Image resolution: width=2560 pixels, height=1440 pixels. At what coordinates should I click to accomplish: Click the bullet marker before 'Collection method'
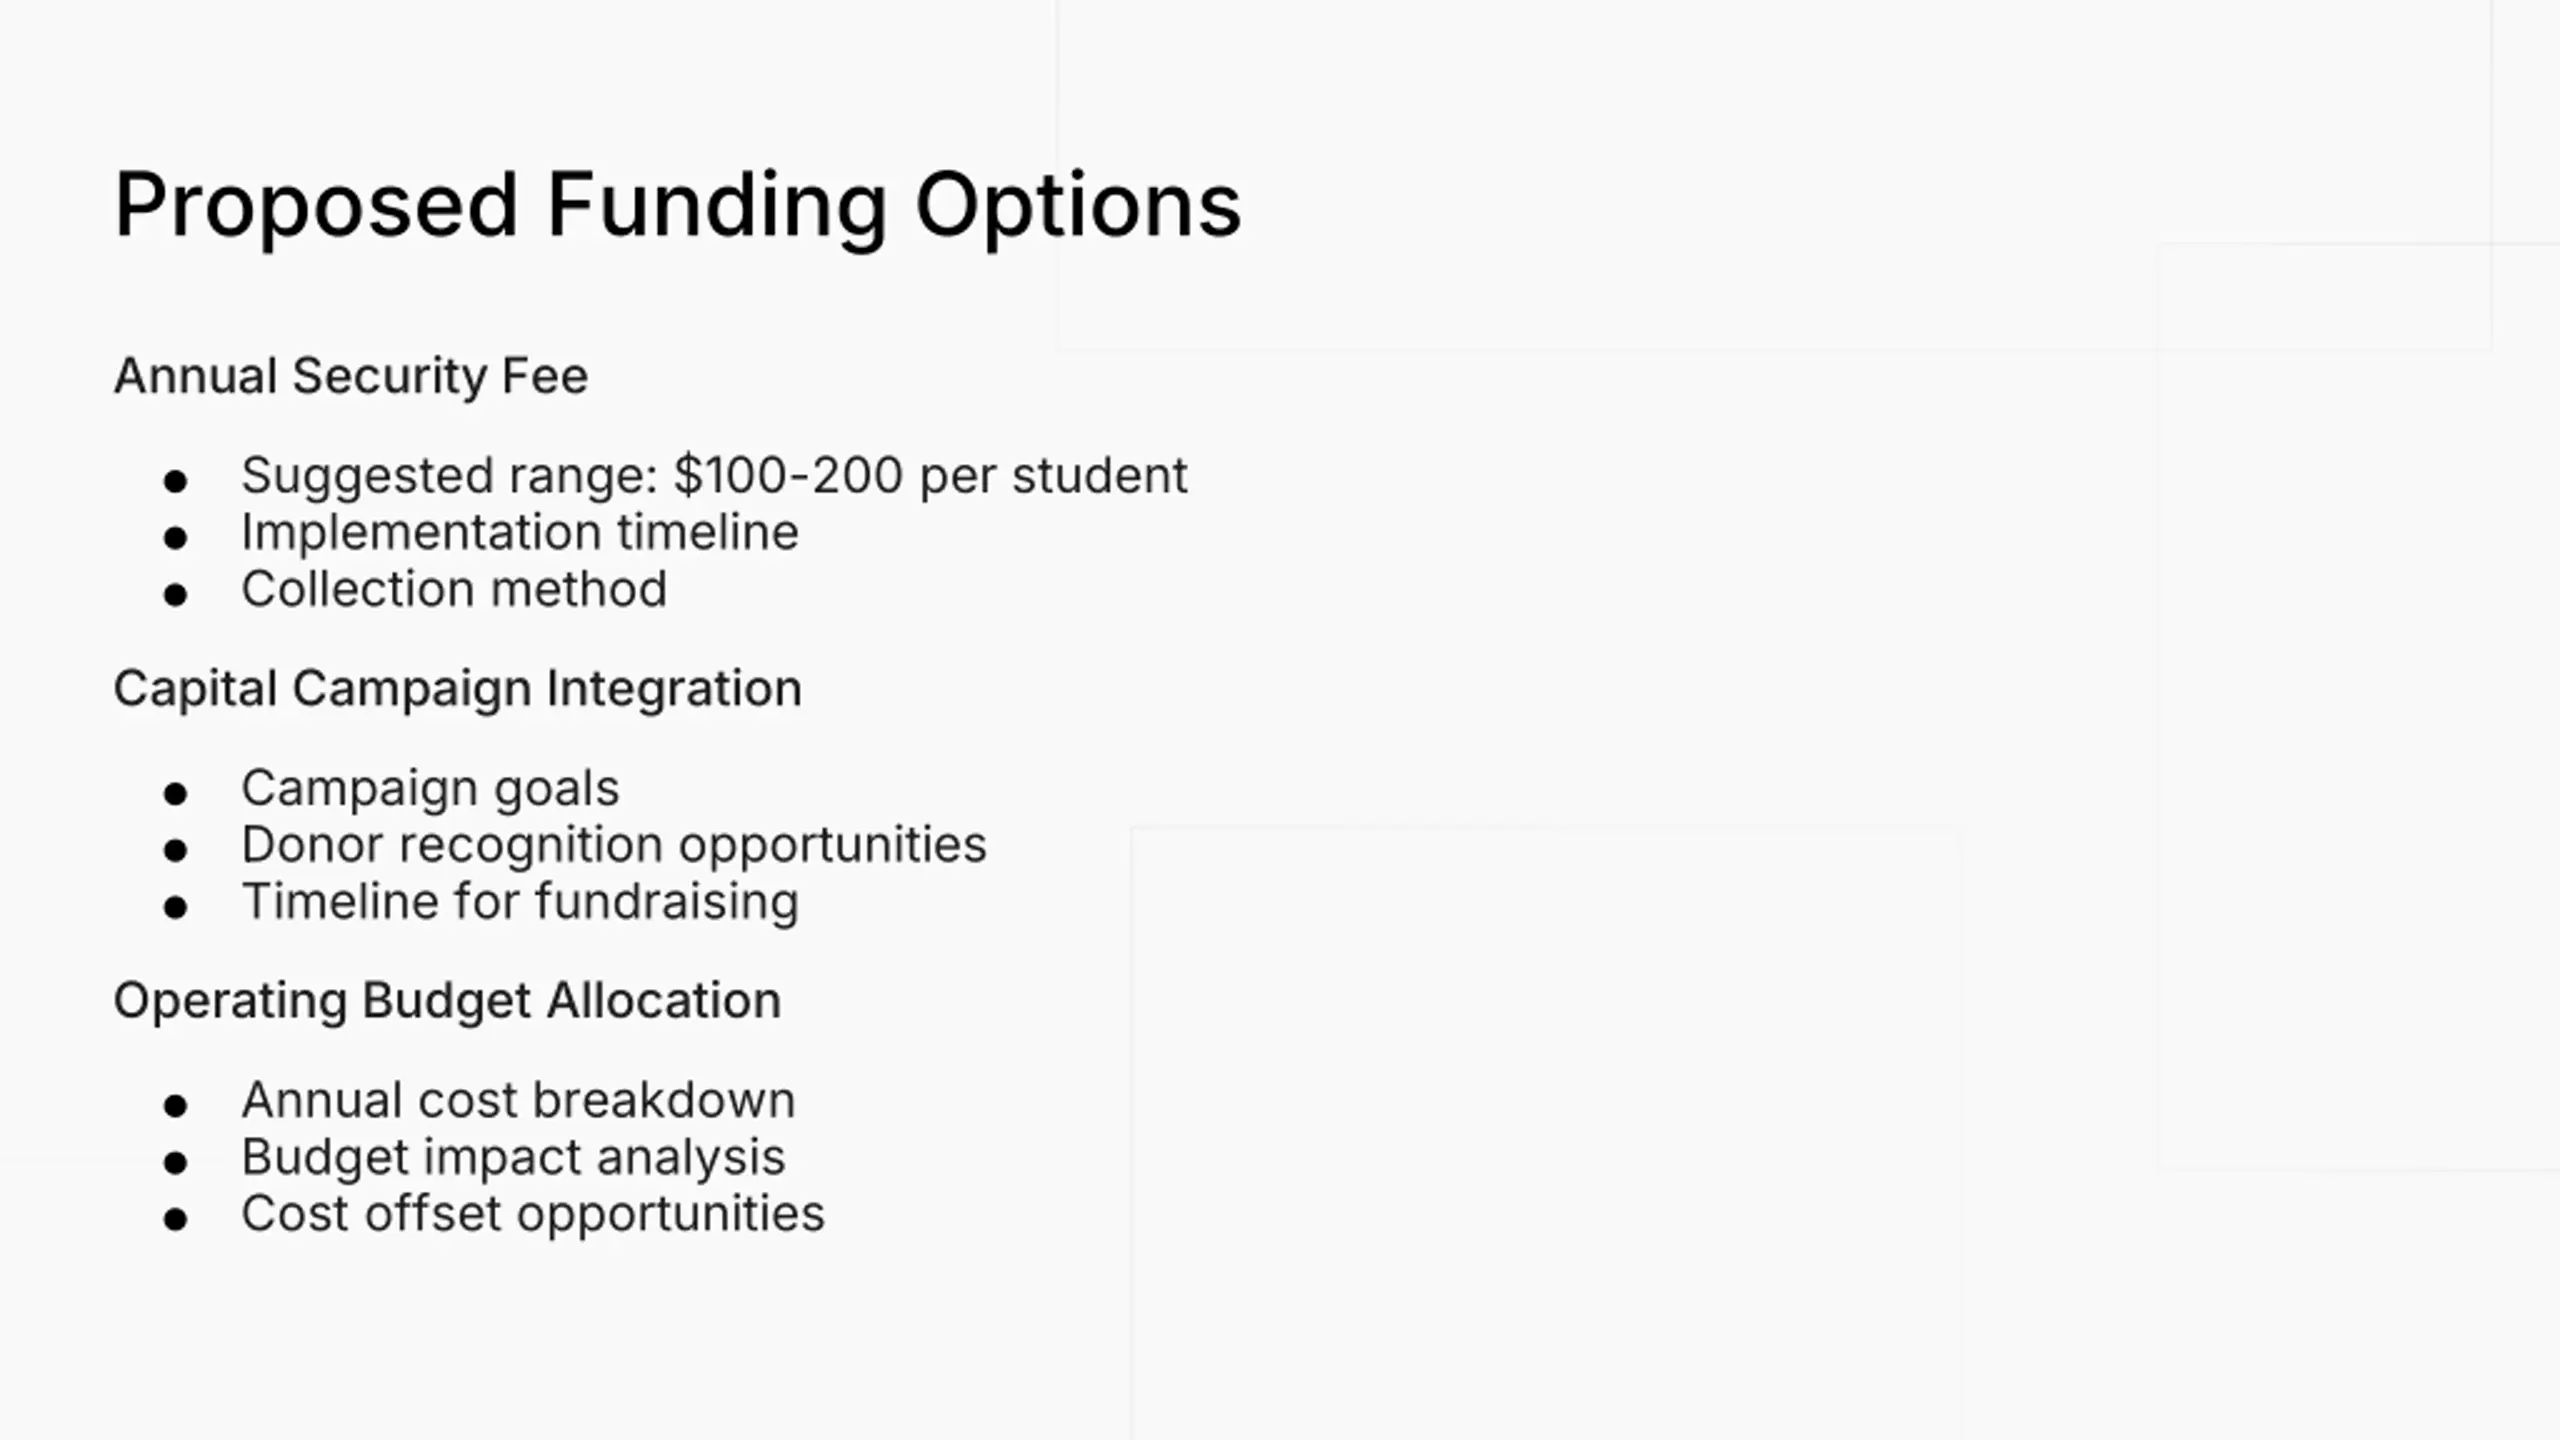point(176,595)
